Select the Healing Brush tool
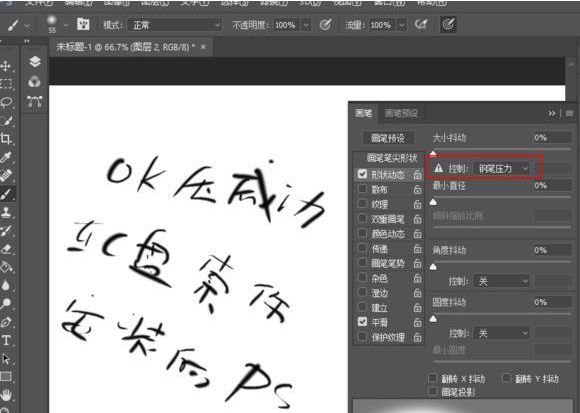Image resolution: width=580 pixels, height=413 pixels. click(x=6, y=176)
